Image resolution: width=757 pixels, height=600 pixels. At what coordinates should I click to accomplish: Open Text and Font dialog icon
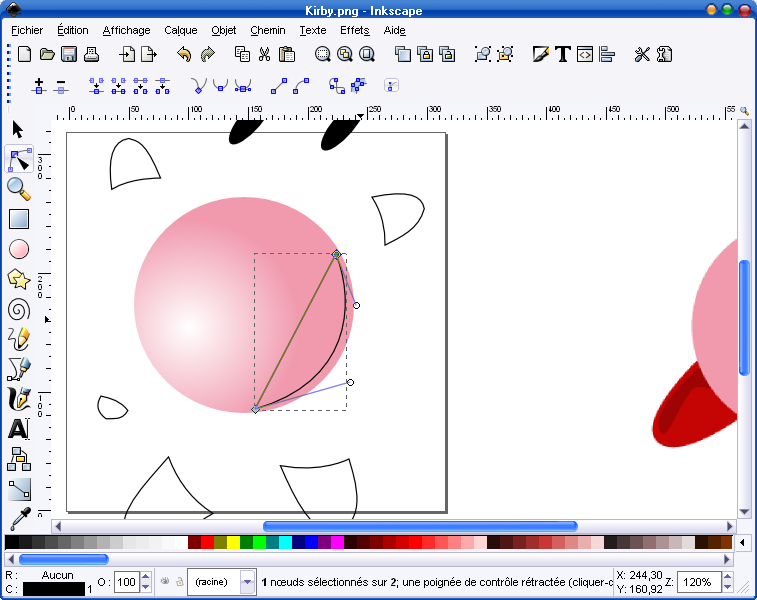tap(562, 54)
